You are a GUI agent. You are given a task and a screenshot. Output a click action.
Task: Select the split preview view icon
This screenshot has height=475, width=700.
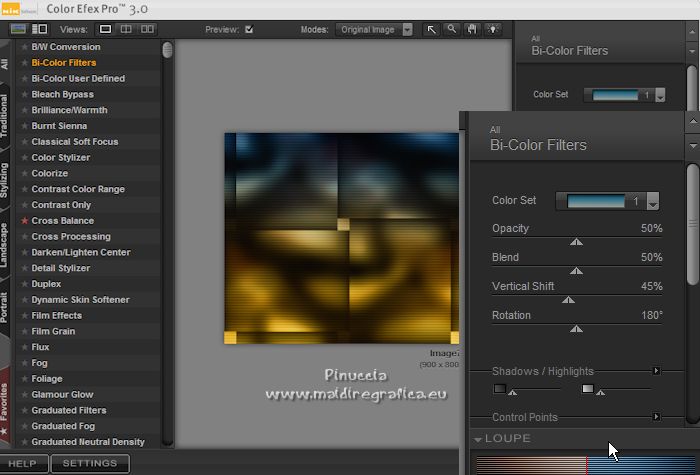[x=126, y=29]
